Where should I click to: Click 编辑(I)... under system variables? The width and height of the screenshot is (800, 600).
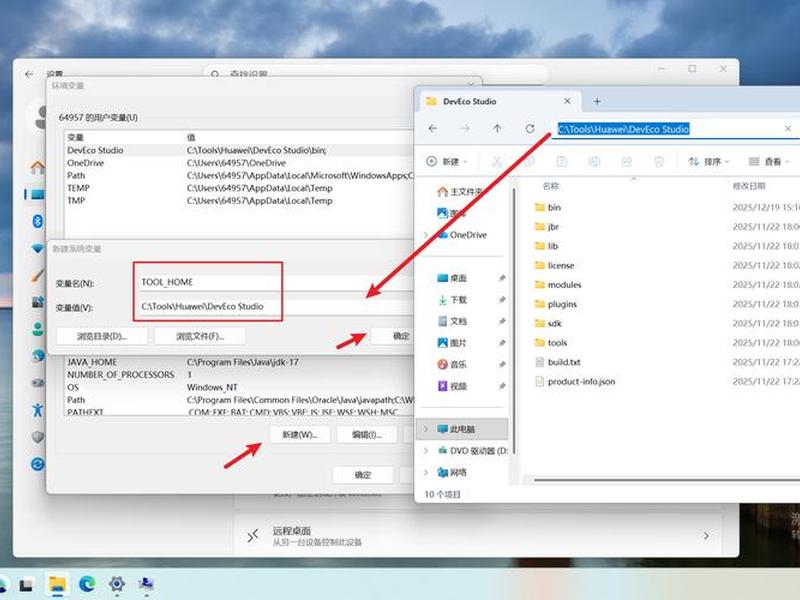pos(367,435)
